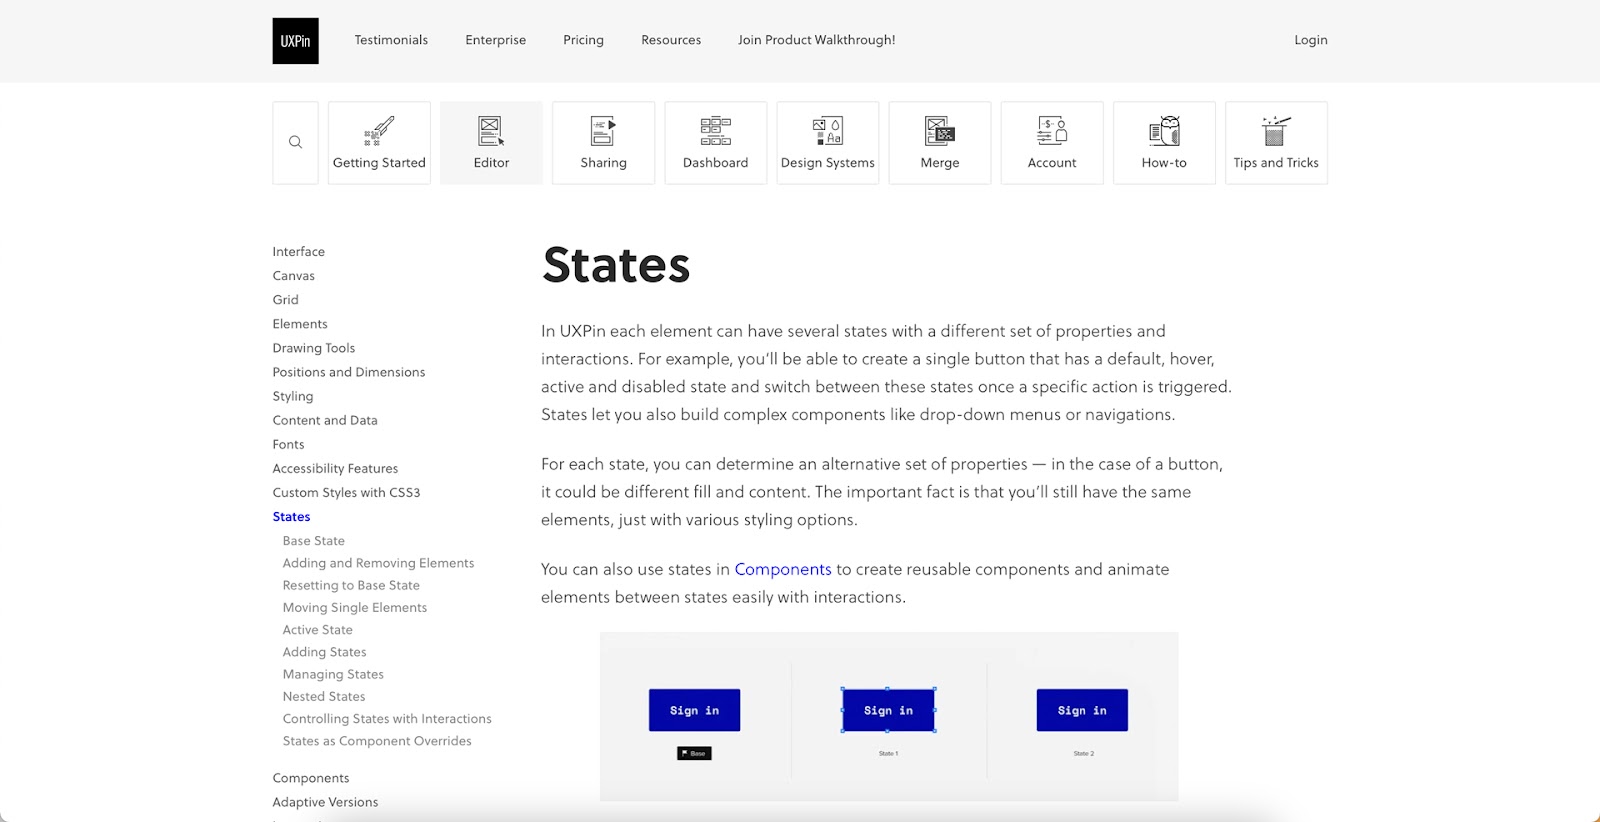Select the active States sidebar item
The width and height of the screenshot is (1600, 822).
(x=292, y=517)
